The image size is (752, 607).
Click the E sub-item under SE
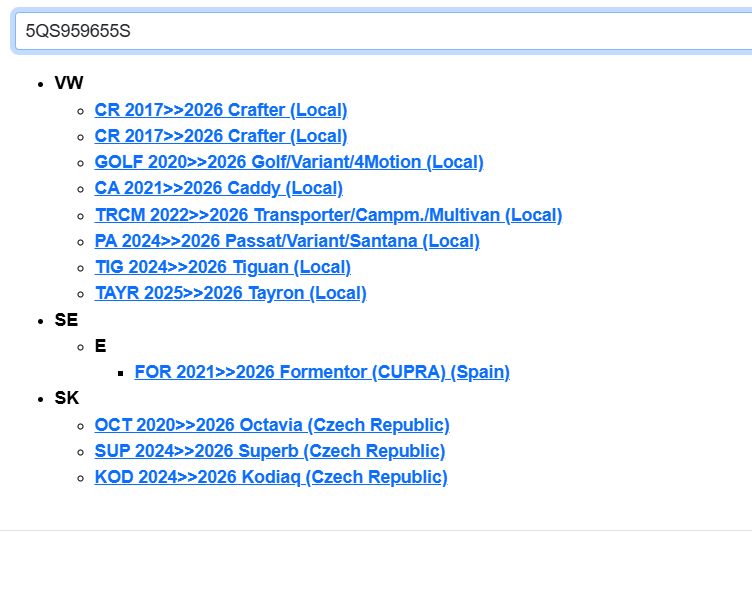100,346
